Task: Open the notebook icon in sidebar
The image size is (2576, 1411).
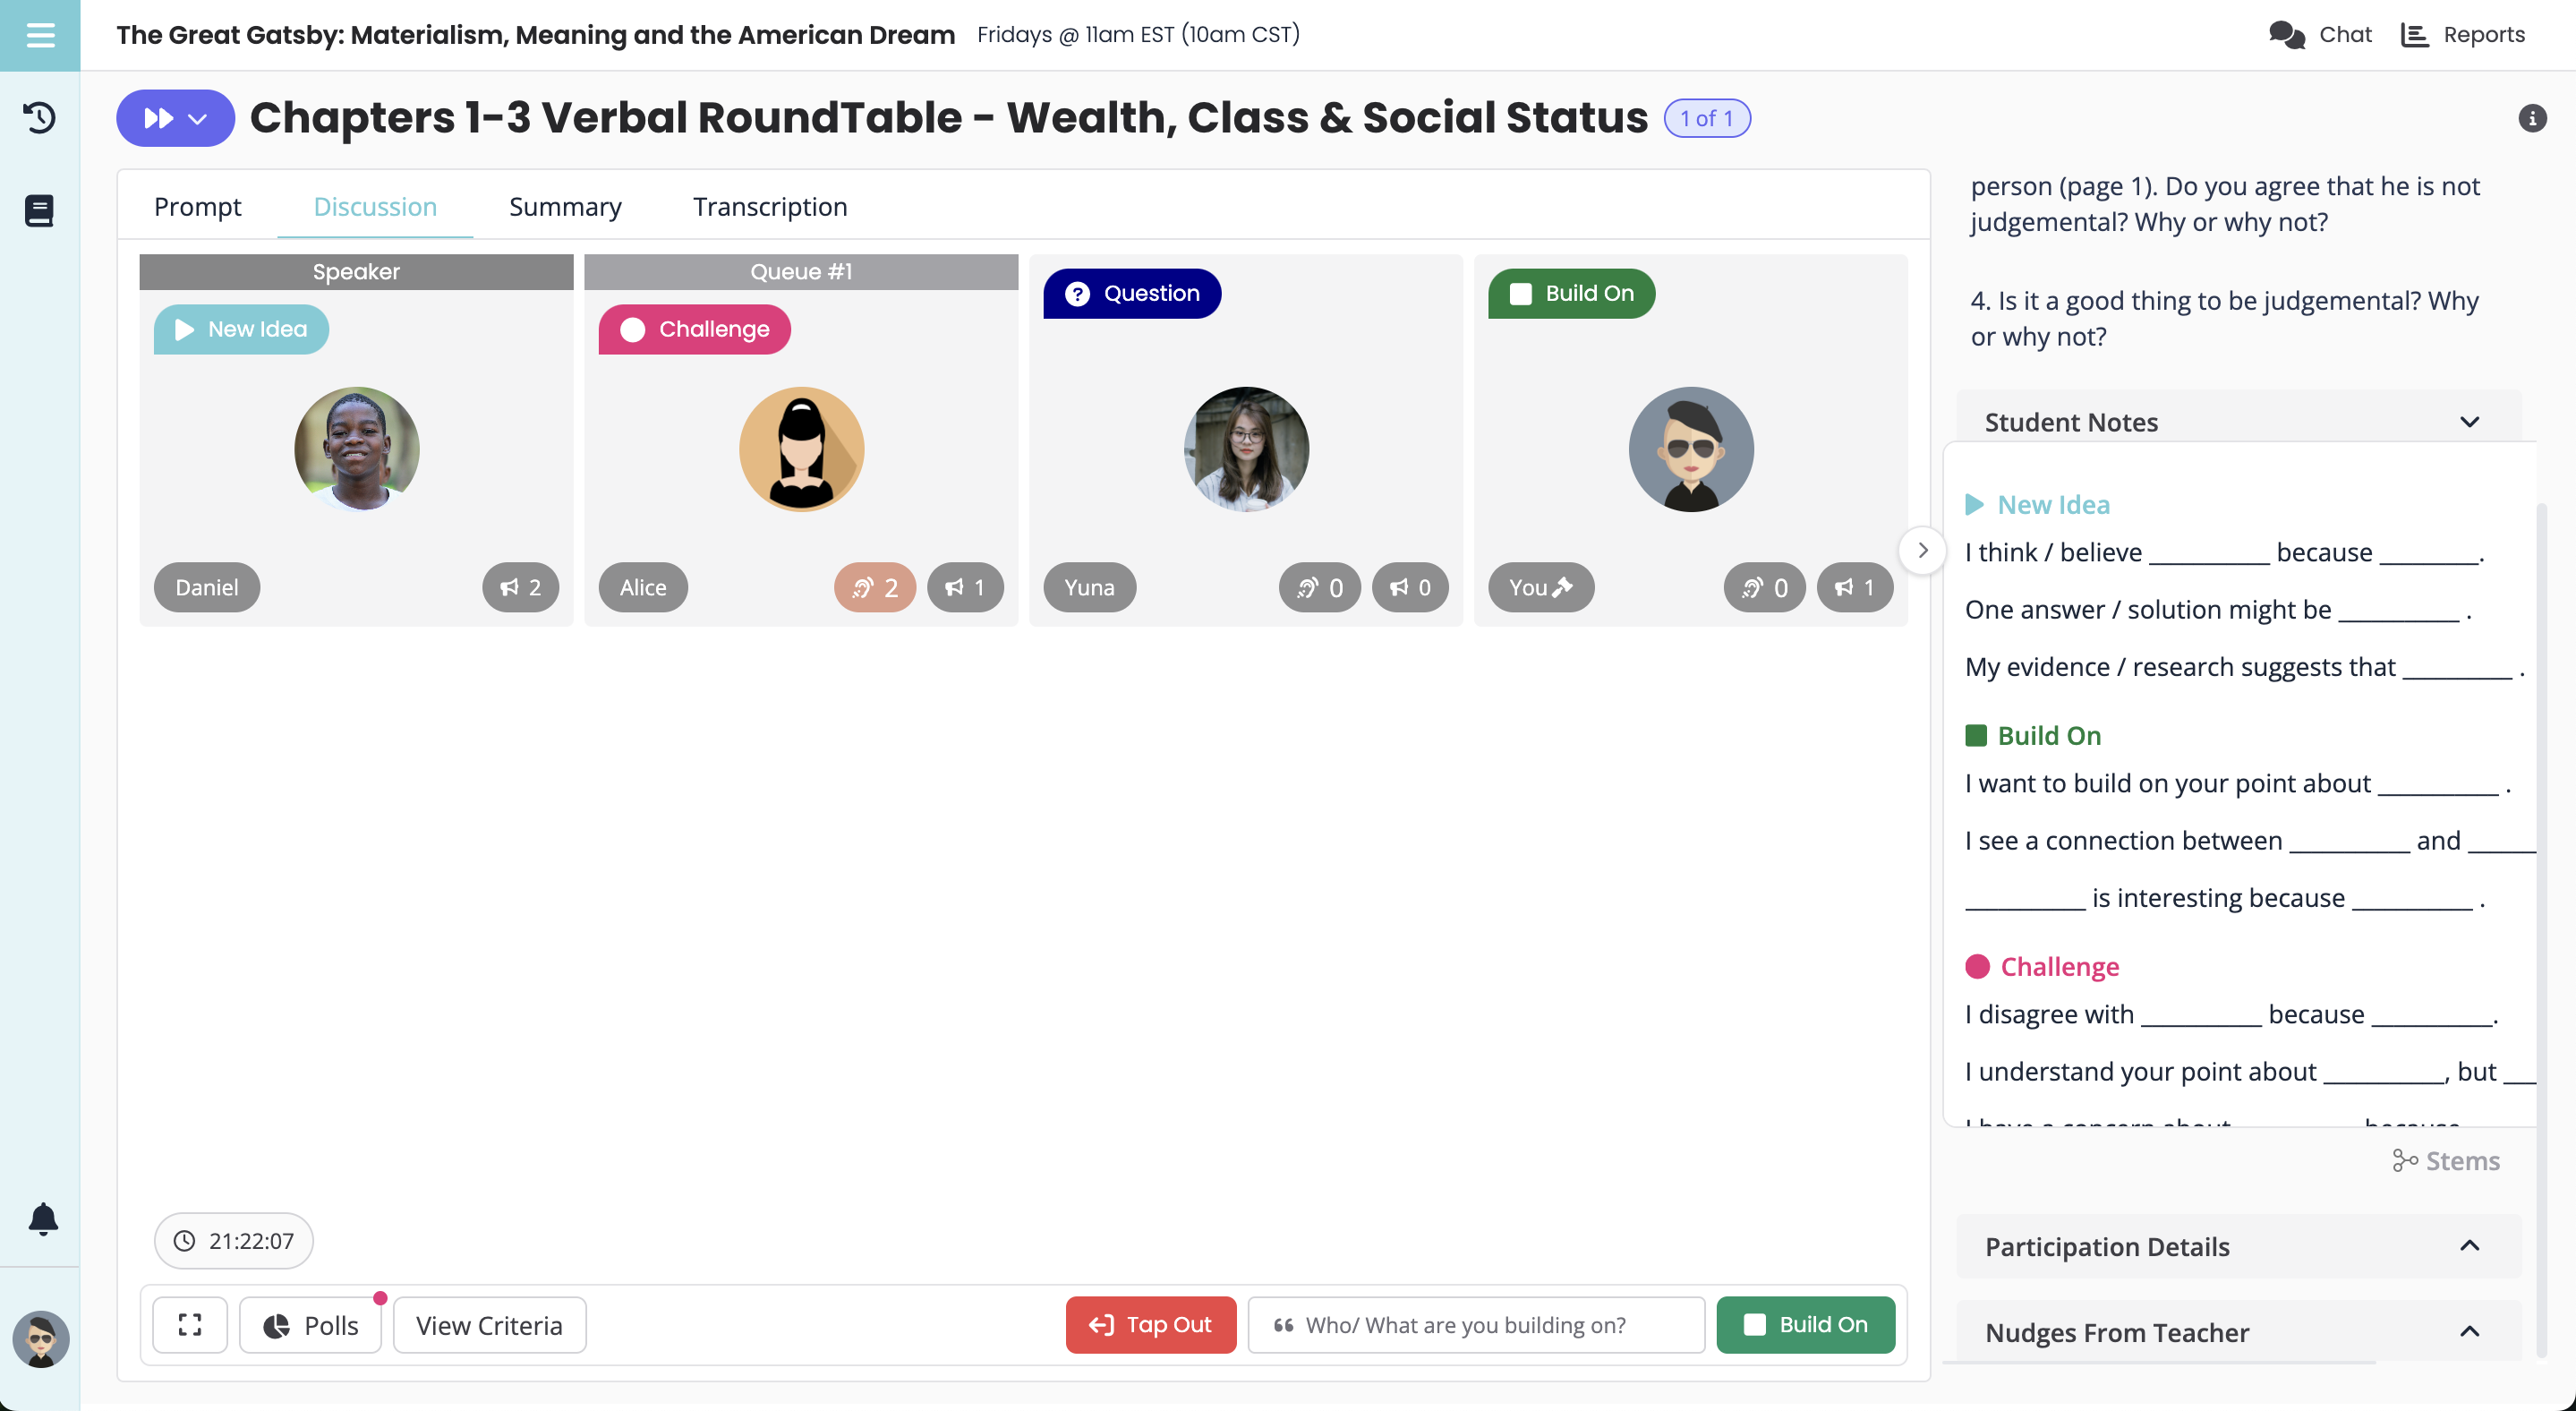Action: pyautogui.click(x=40, y=211)
